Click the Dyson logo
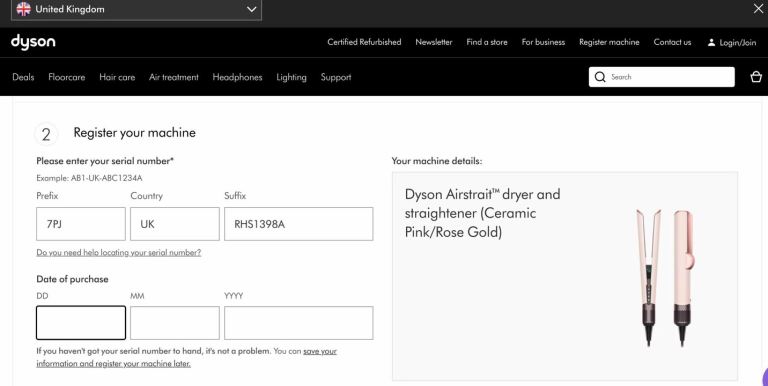The width and height of the screenshot is (768, 386). click(x=33, y=42)
